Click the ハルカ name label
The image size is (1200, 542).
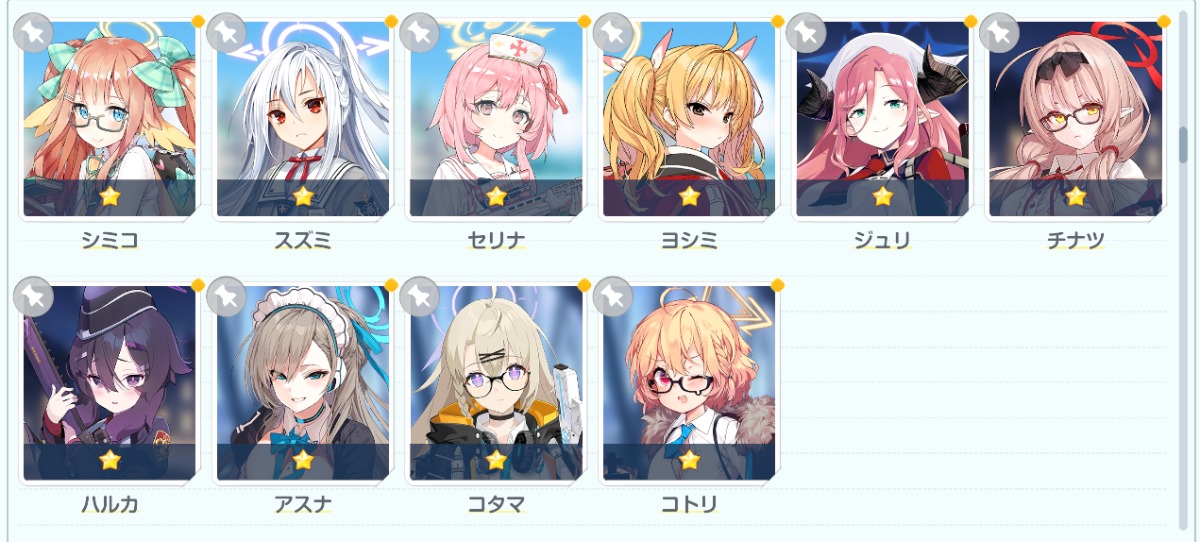[110, 504]
